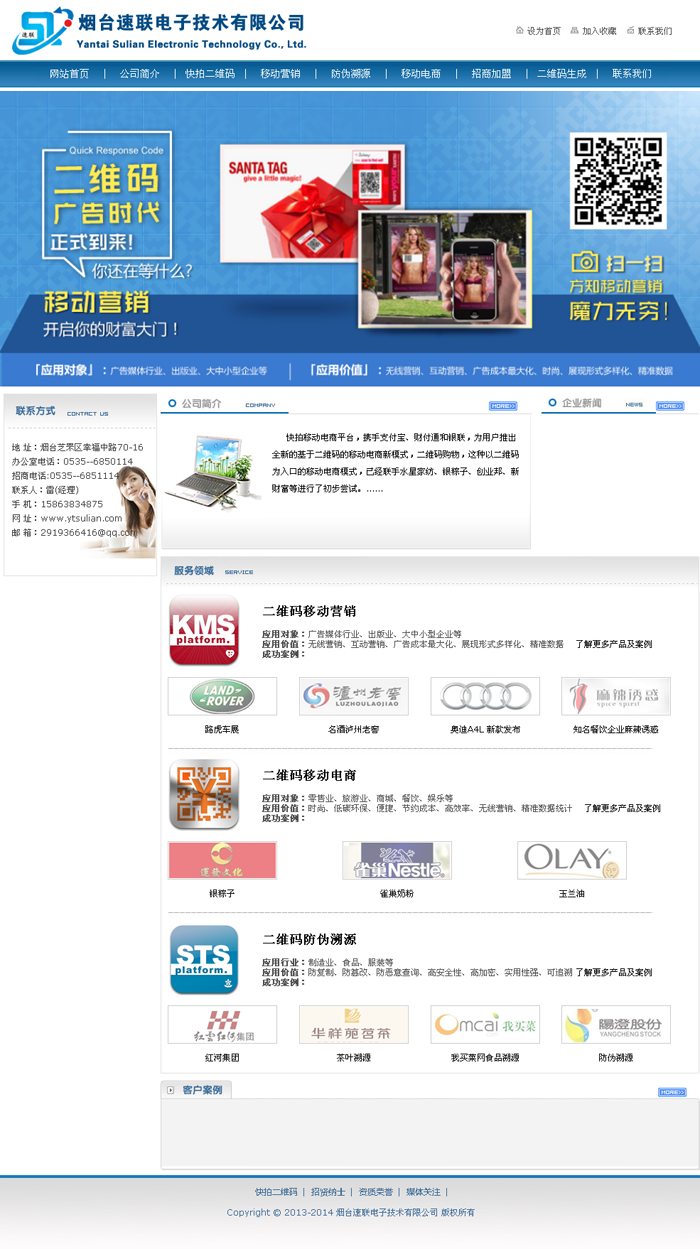Open 快拍二维码 menu item
Screen dimensions: 700x1249
click(x=210, y=74)
